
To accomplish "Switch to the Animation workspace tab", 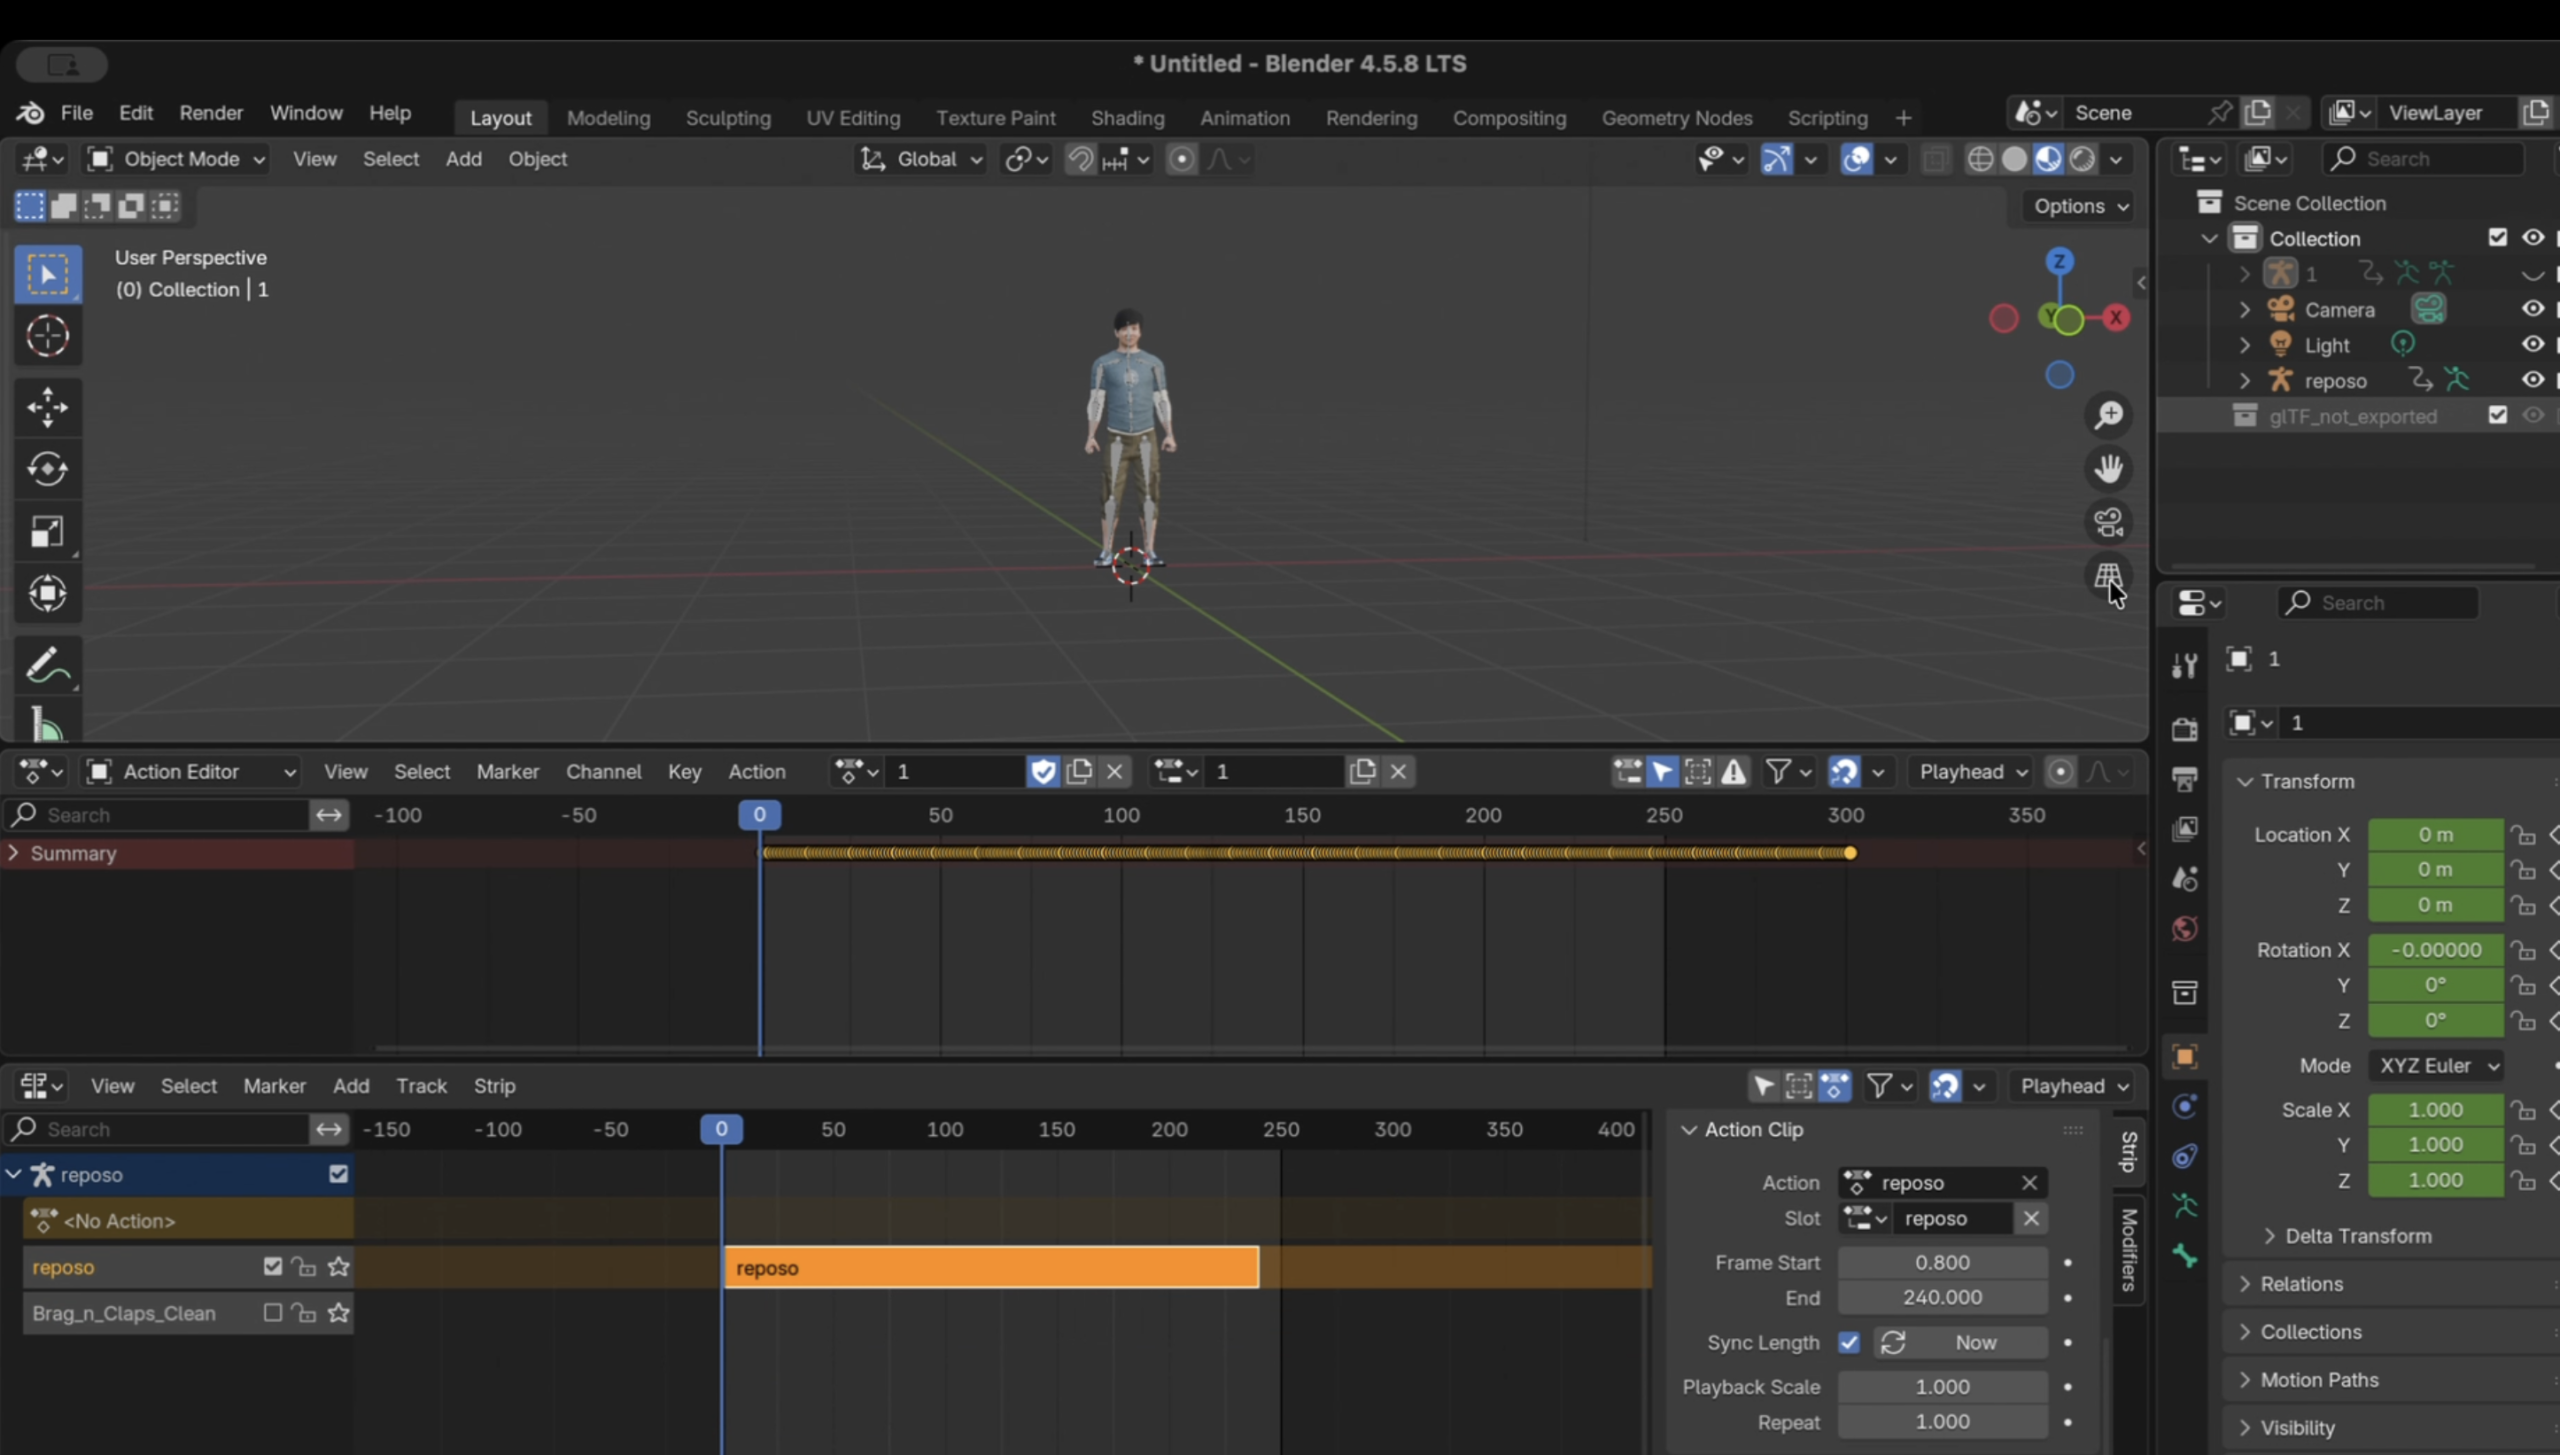I will 1244,118.
